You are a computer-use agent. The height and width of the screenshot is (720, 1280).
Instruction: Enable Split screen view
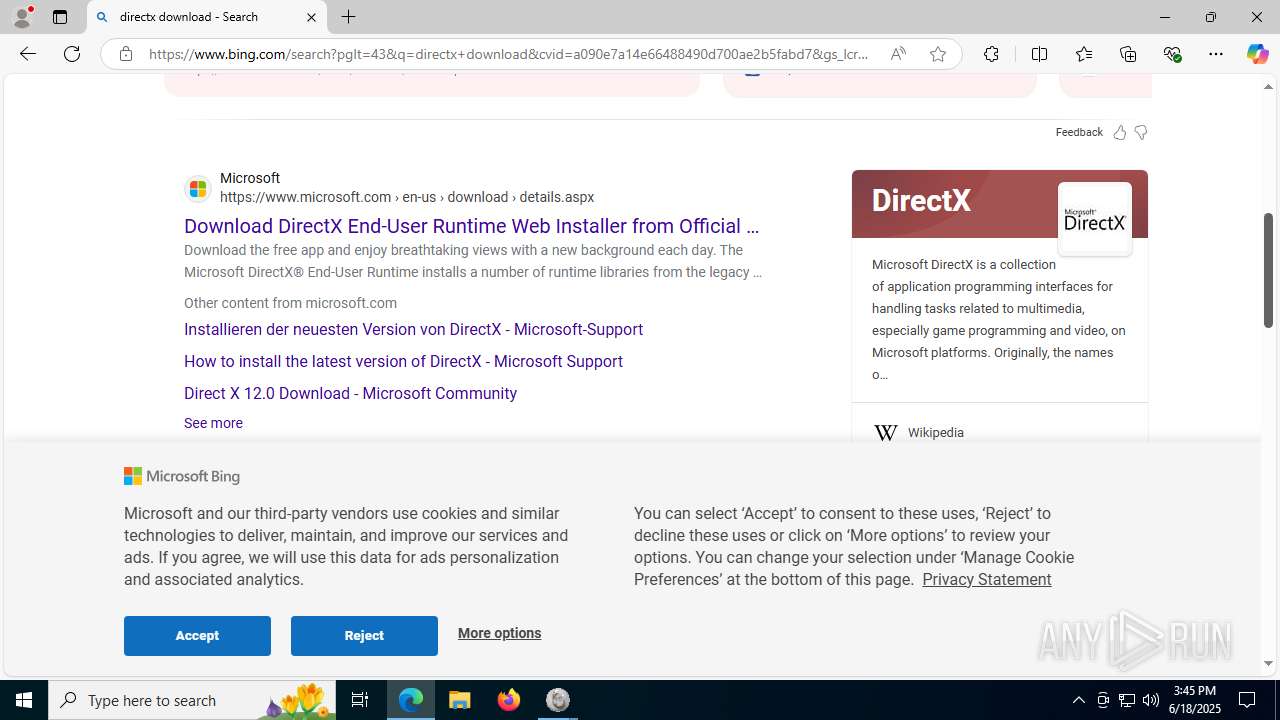(1039, 54)
